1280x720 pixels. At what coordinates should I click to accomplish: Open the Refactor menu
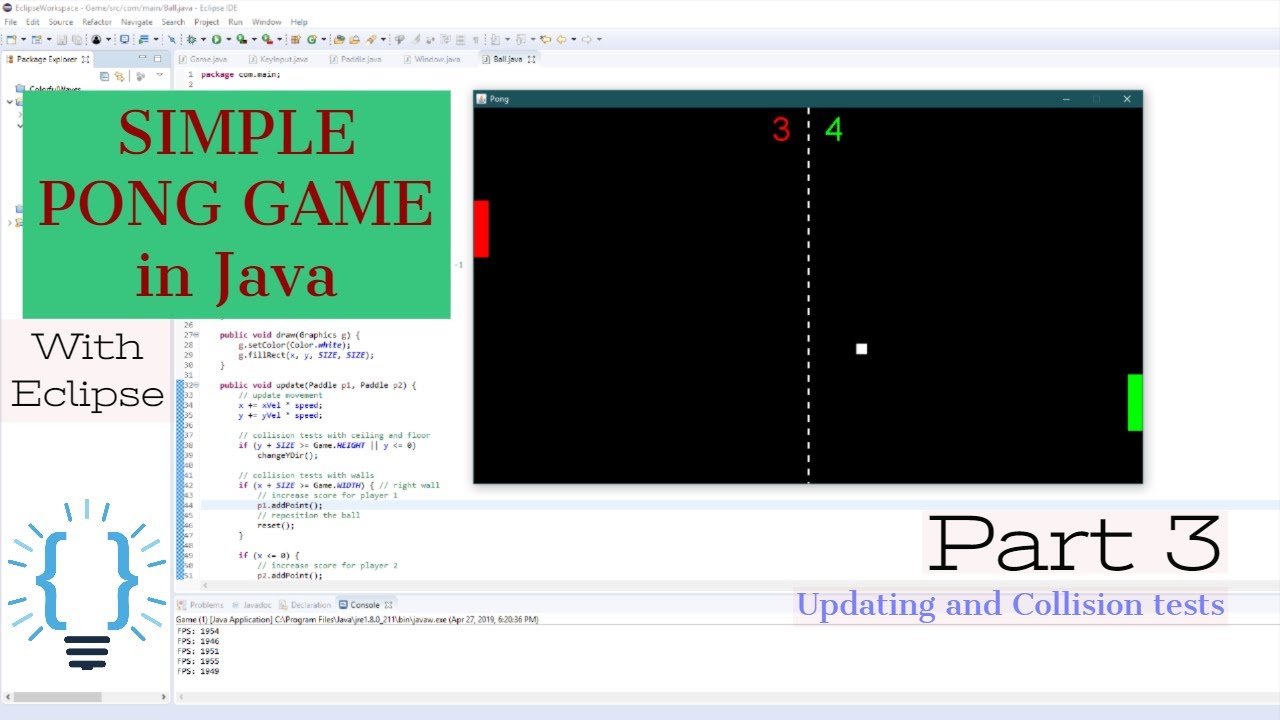(x=97, y=22)
